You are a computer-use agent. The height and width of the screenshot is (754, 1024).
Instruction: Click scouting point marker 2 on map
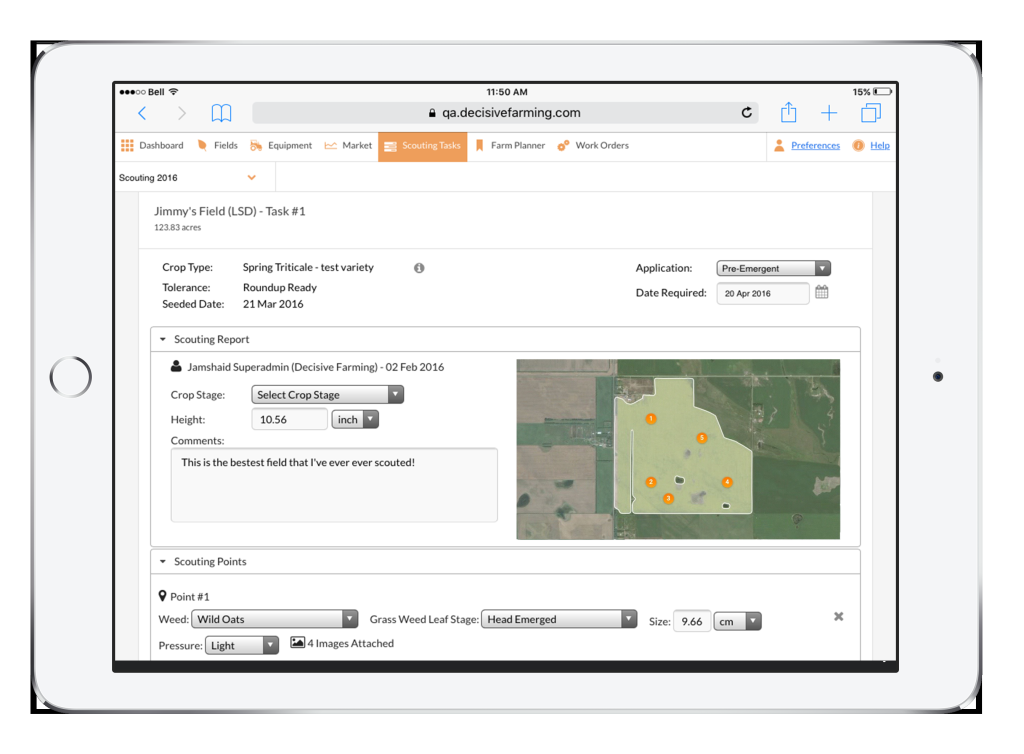(650, 482)
